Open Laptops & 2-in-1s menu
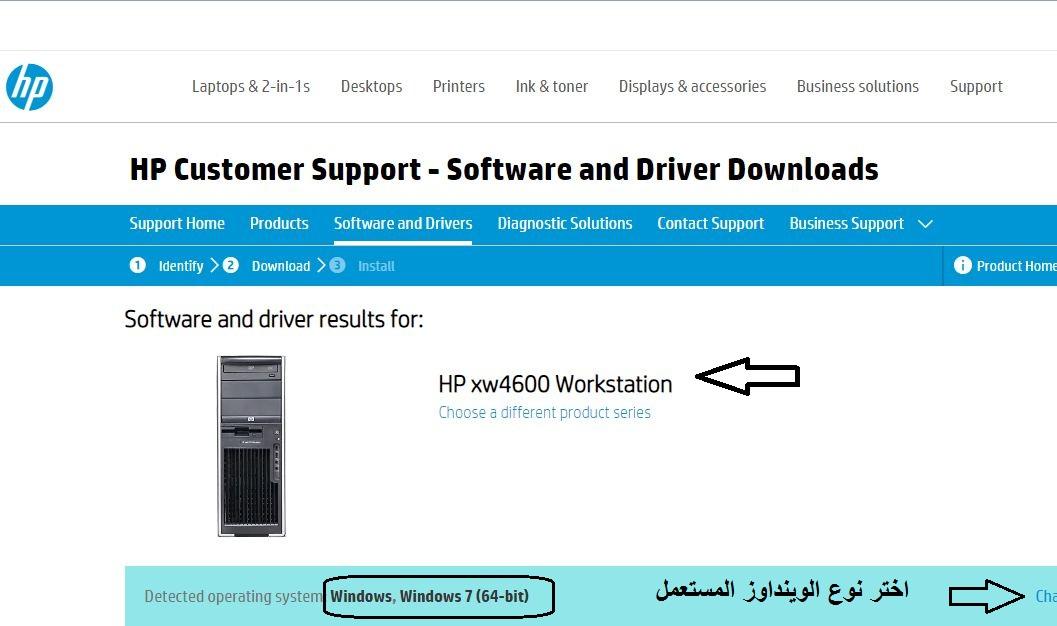Viewport: 1057px width, 626px height. click(251, 86)
